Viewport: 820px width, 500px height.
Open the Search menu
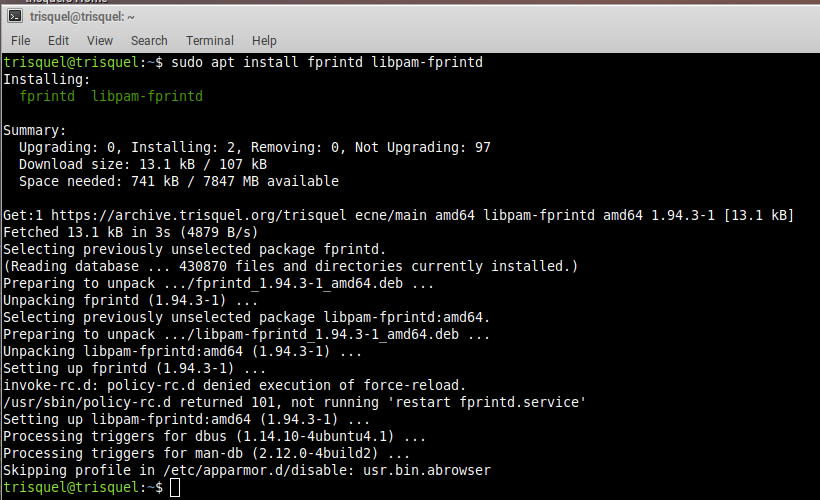pos(149,41)
